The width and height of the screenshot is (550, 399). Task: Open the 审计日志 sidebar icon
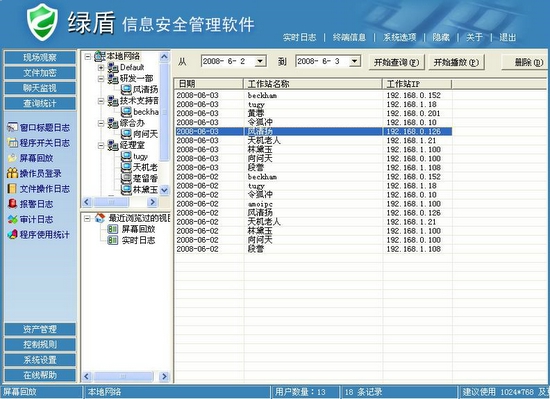[x=12, y=219]
